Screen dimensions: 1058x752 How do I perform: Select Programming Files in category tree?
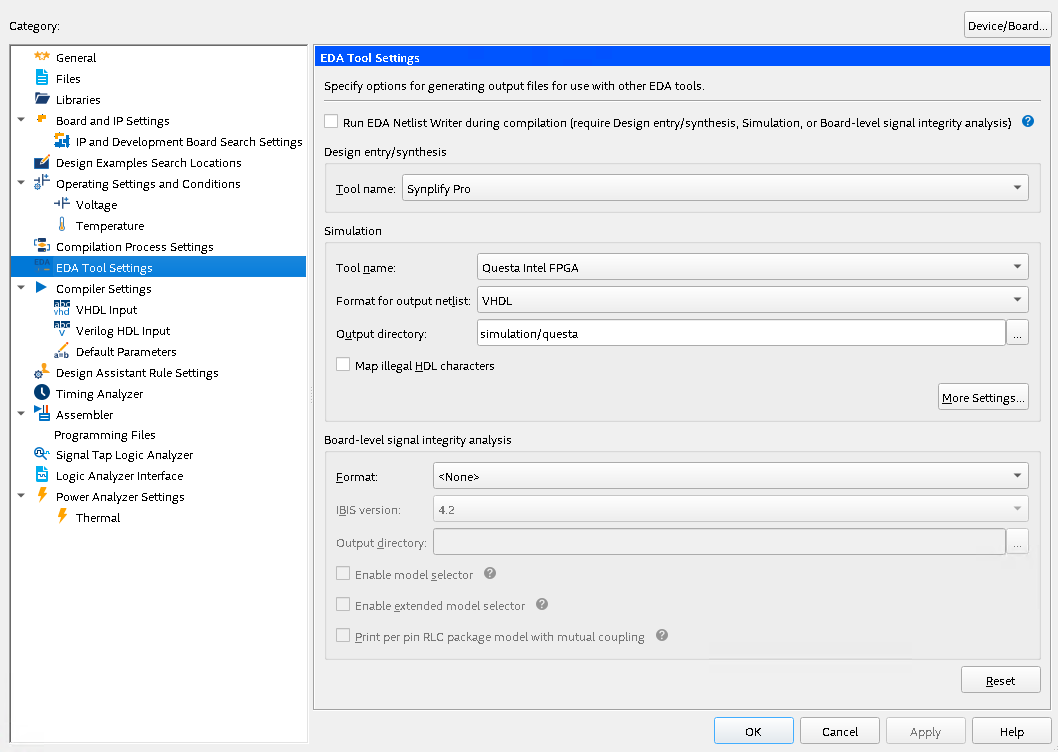pyautogui.click(x=104, y=435)
